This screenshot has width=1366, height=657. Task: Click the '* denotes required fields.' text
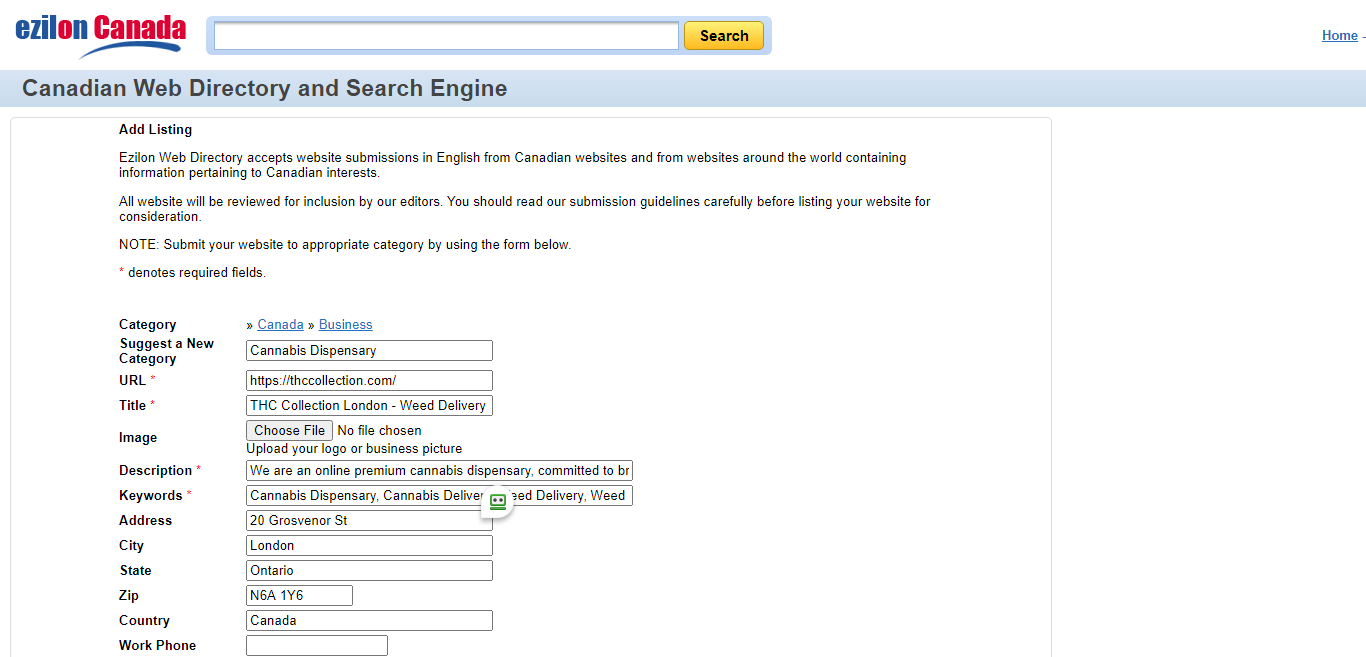(x=192, y=273)
